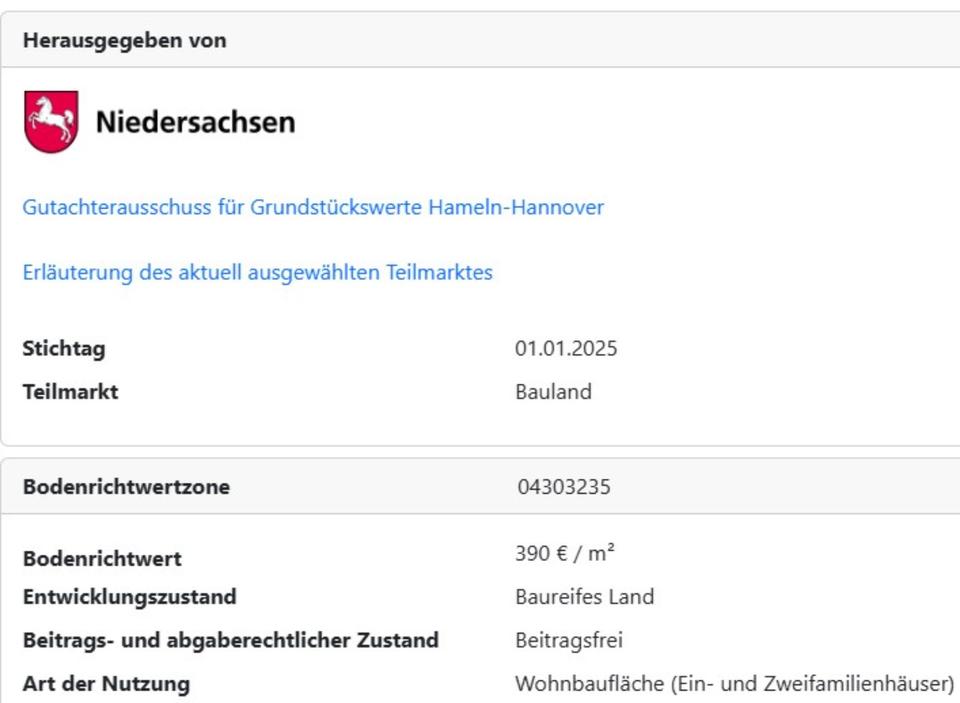Click the Art der Nutzung label
The width and height of the screenshot is (960, 703).
(106, 684)
